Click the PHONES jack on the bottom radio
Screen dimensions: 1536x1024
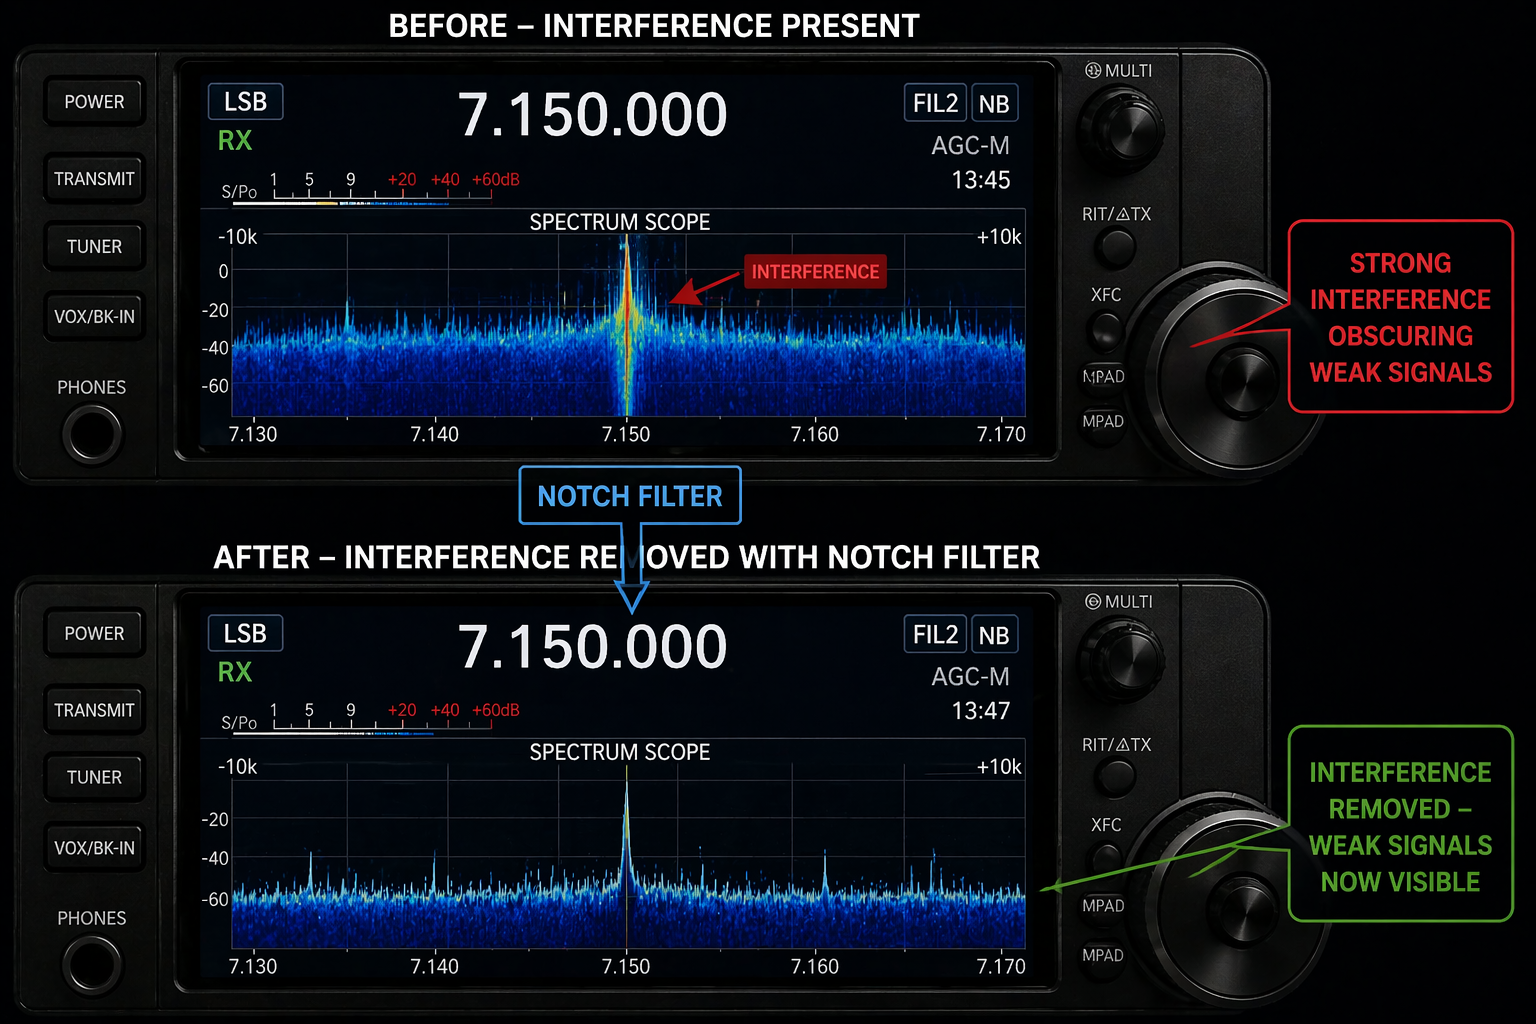(92, 965)
